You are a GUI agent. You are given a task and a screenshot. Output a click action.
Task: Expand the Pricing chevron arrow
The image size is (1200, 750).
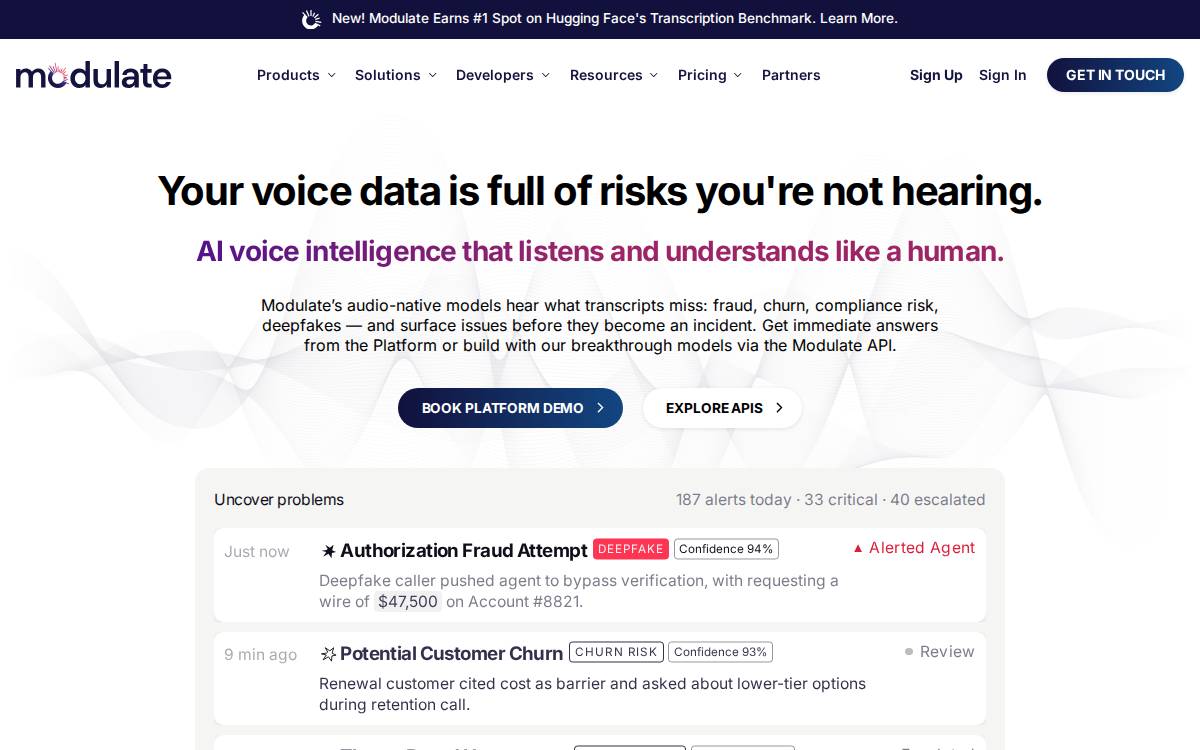(x=737, y=75)
